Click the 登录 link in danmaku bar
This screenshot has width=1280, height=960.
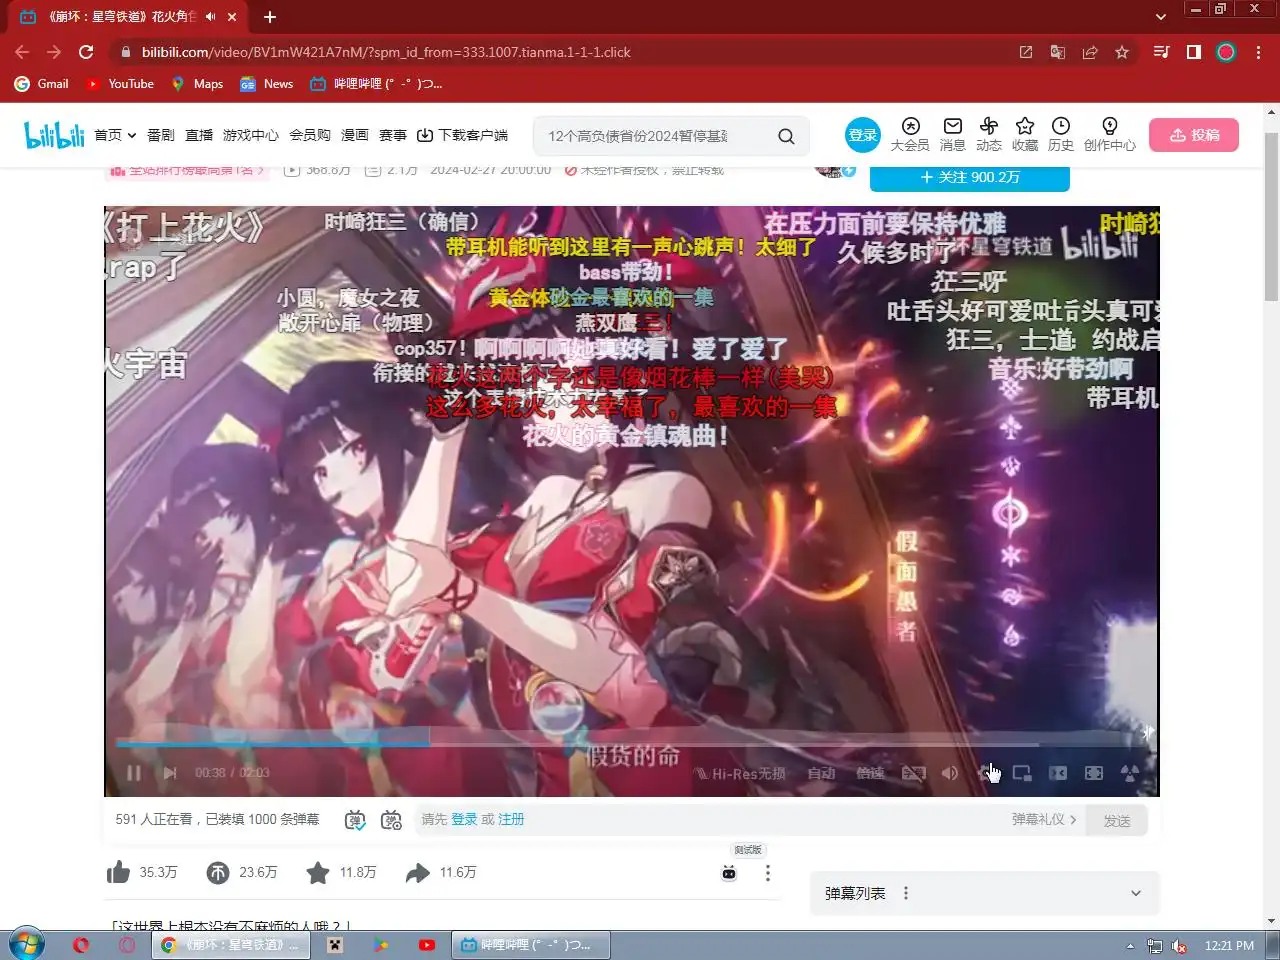pyautogui.click(x=464, y=819)
